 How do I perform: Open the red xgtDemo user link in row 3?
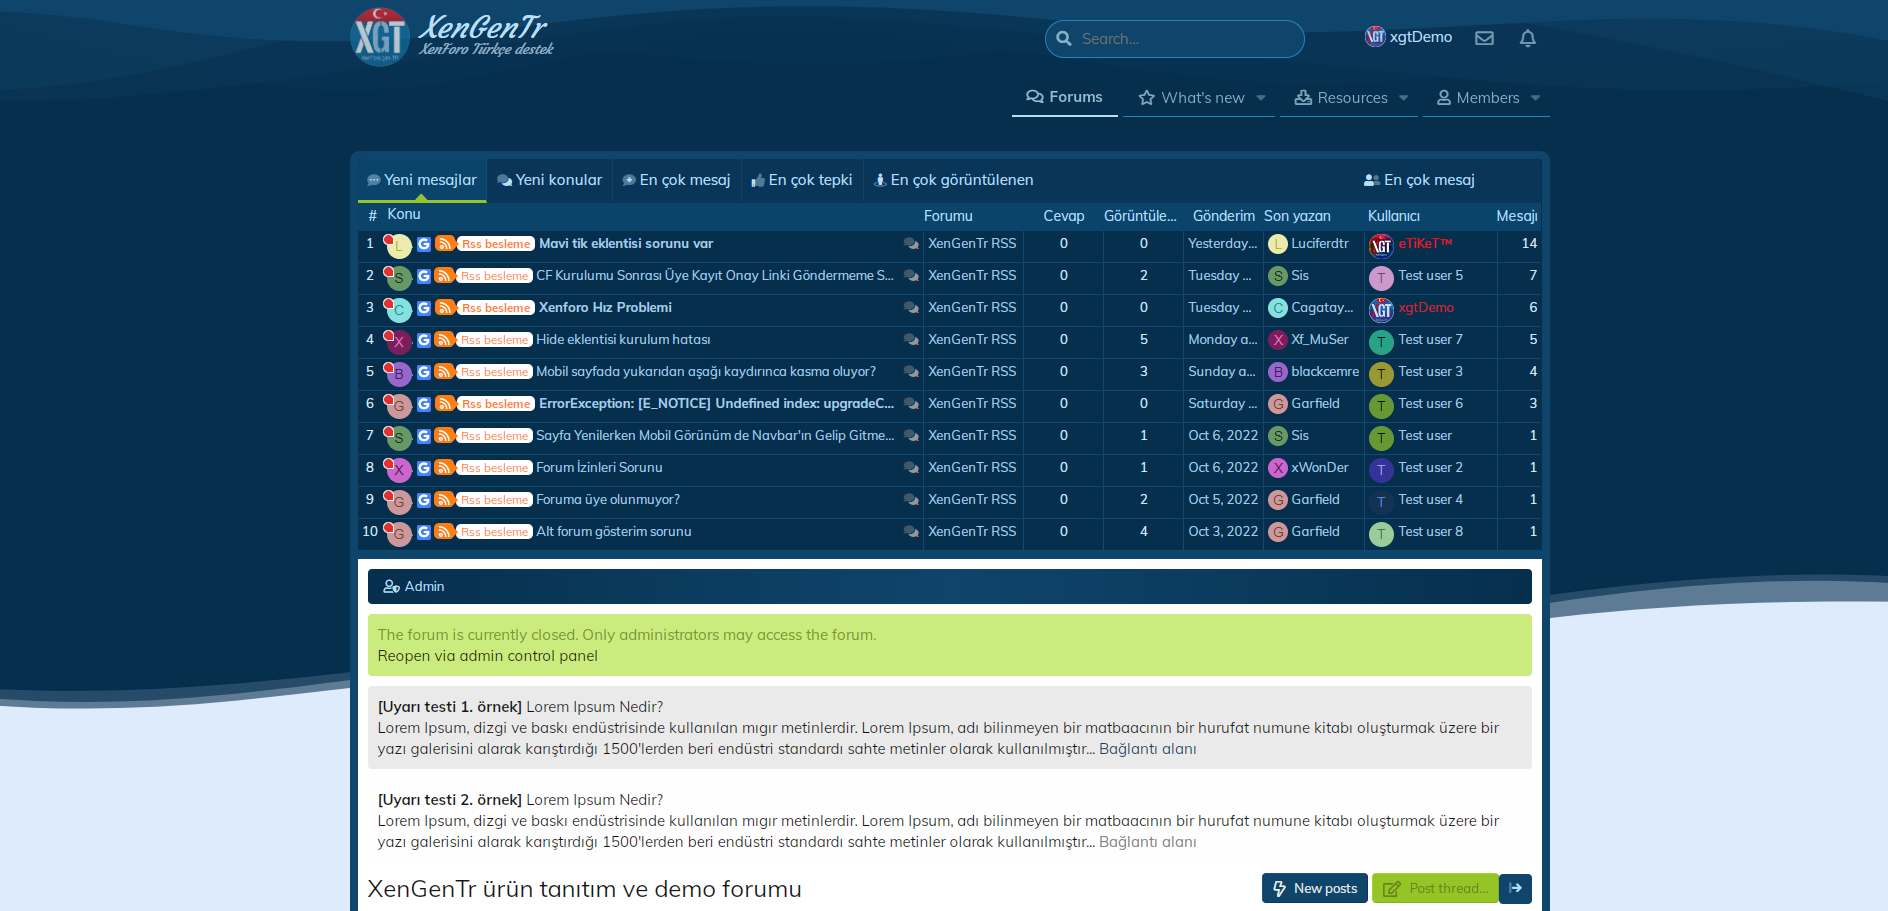pos(1426,308)
